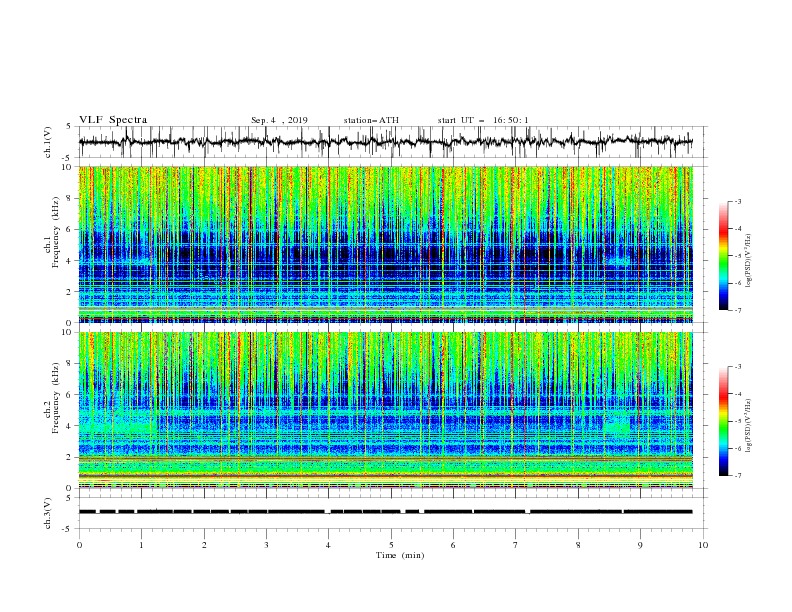The height and width of the screenshot is (612, 792).
Task: Click the ch.2 frequency-axis "8" tick label
Action: click(x=70, y=364)
